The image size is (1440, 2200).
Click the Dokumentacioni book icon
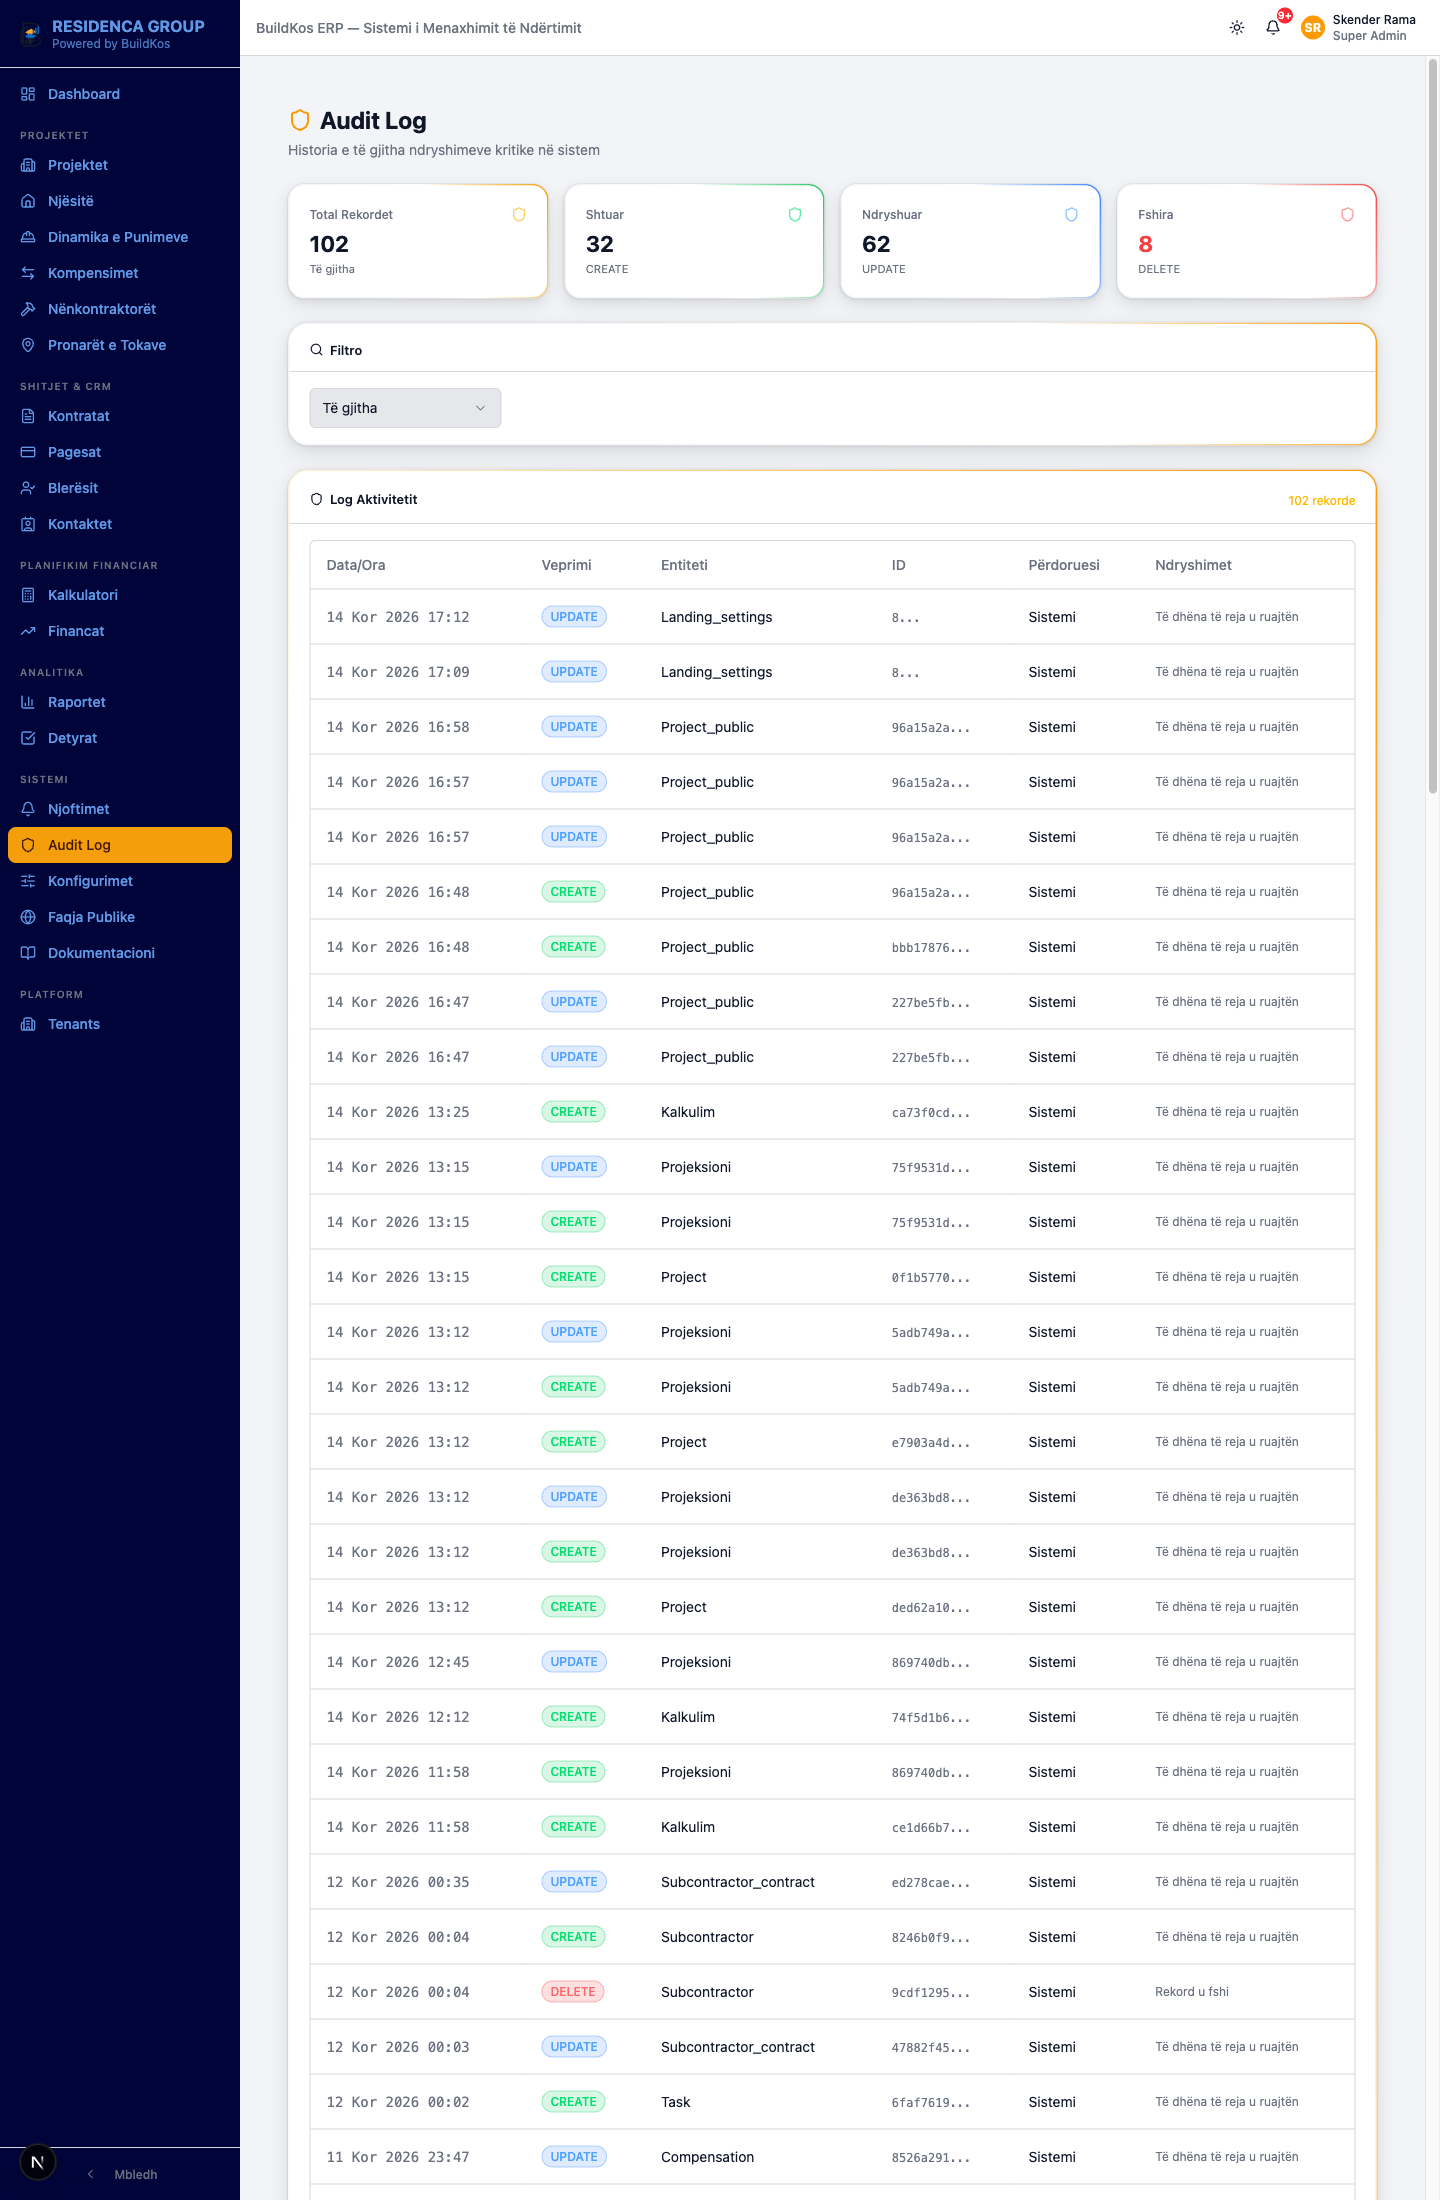coord(28,953)
